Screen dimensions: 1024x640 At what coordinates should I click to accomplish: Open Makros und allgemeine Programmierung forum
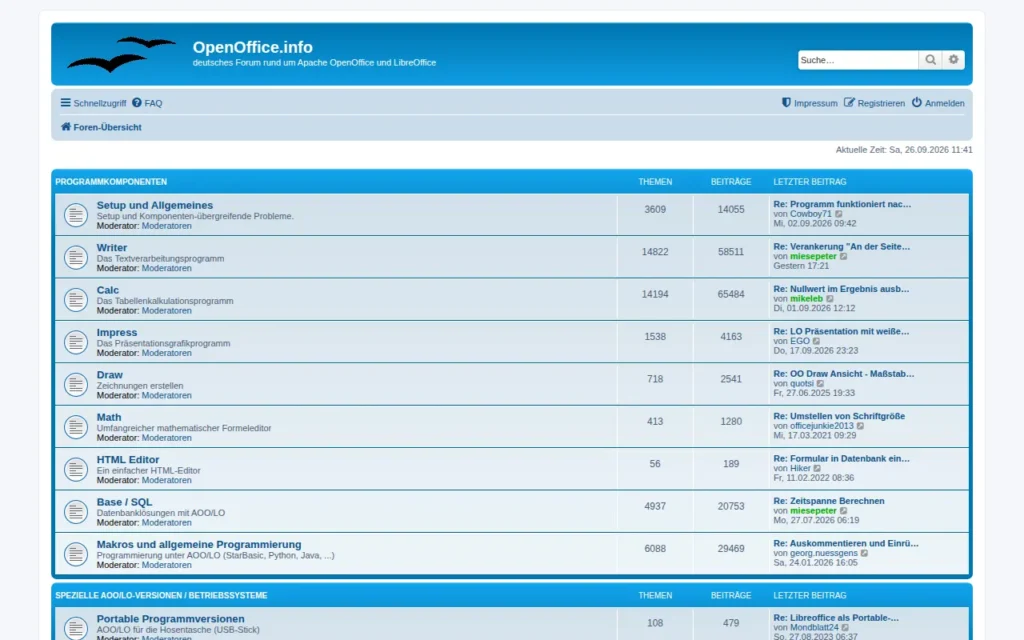(x=199, y=545)
